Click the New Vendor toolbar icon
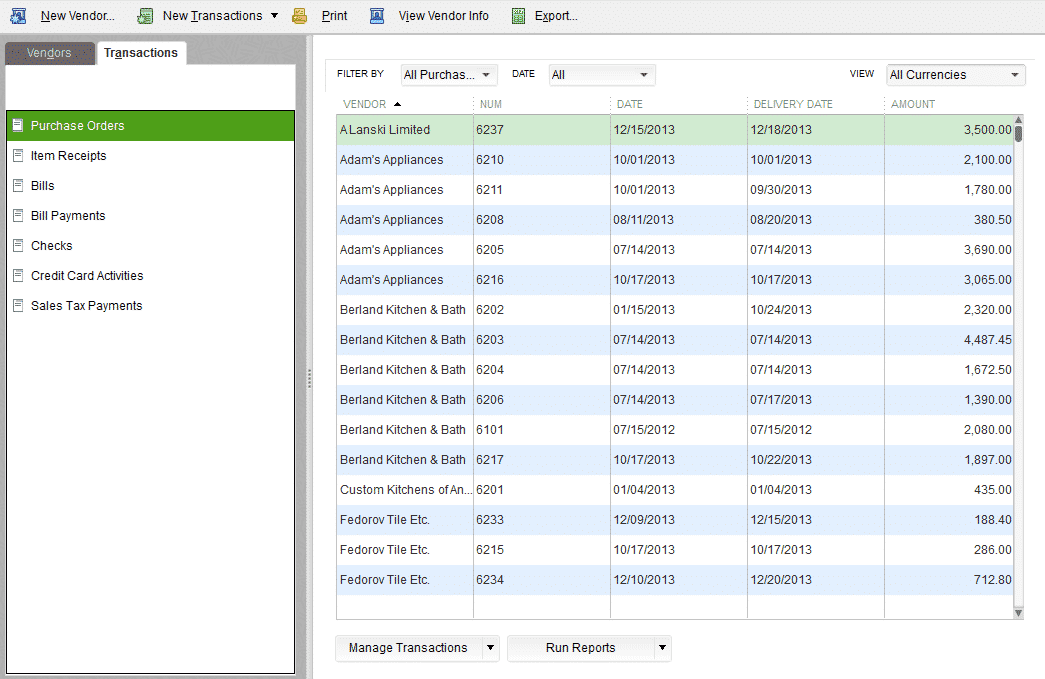Screen dimensions: 1045x679 [x=19, y=16]
